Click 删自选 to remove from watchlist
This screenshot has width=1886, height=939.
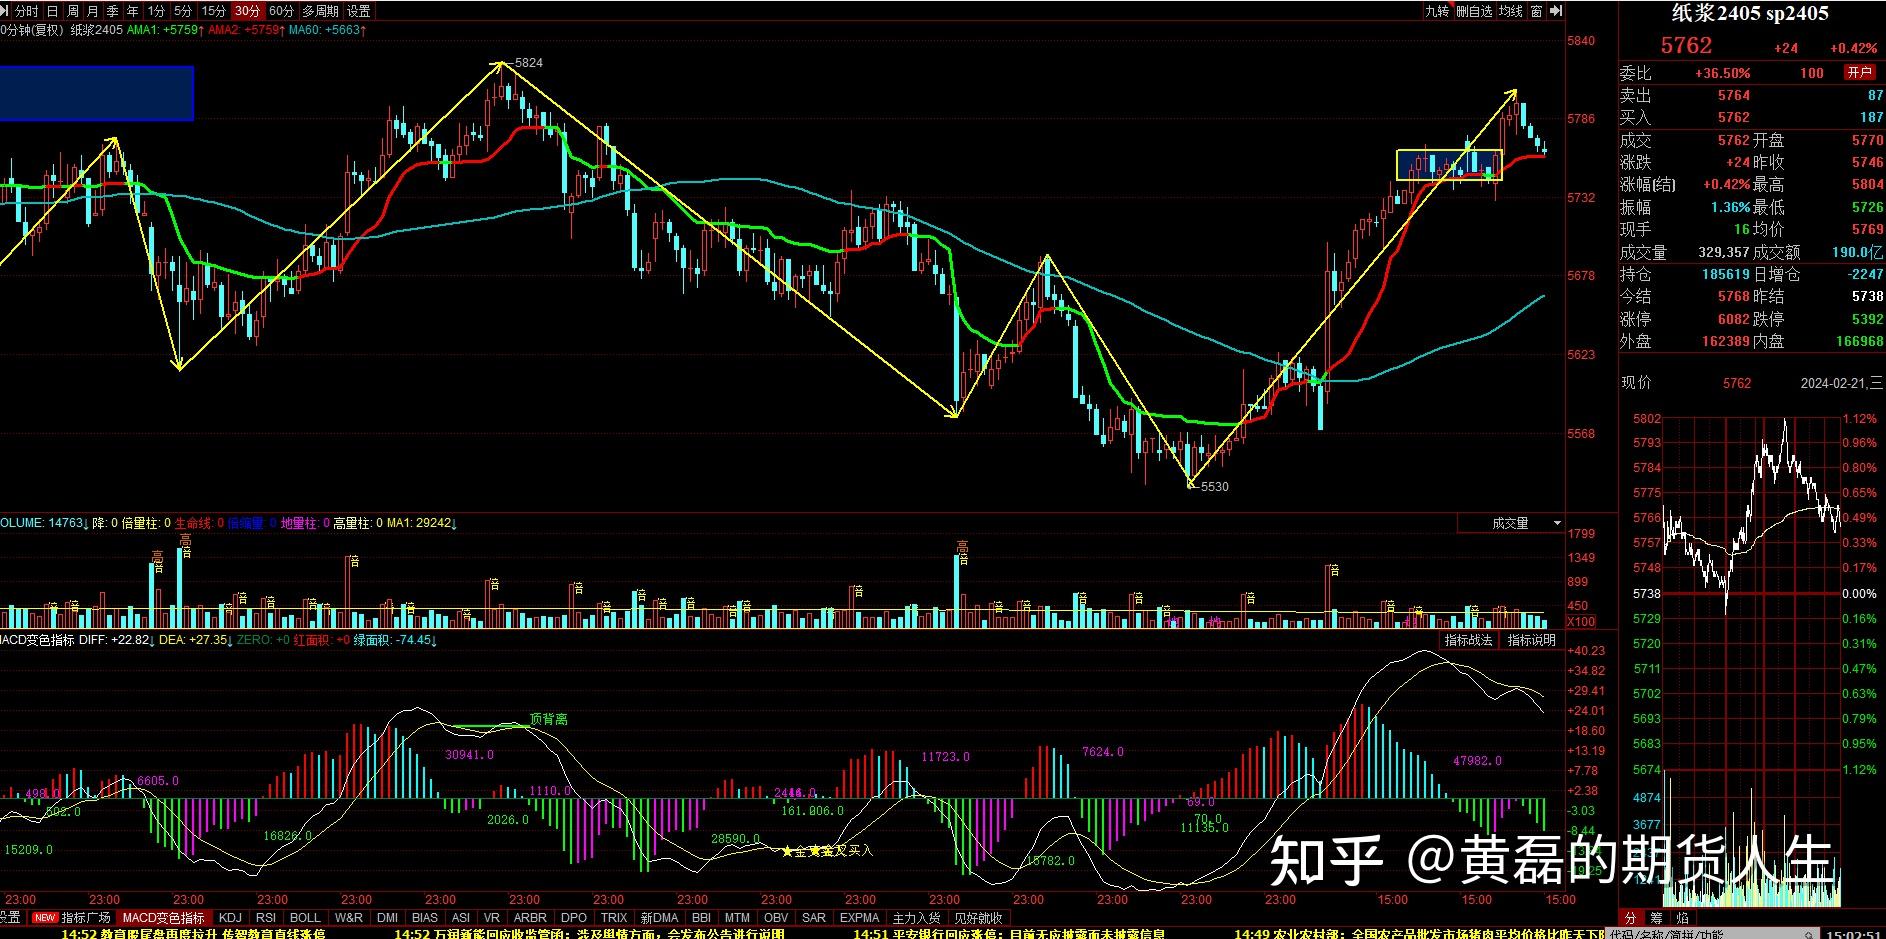(1474, 11)
